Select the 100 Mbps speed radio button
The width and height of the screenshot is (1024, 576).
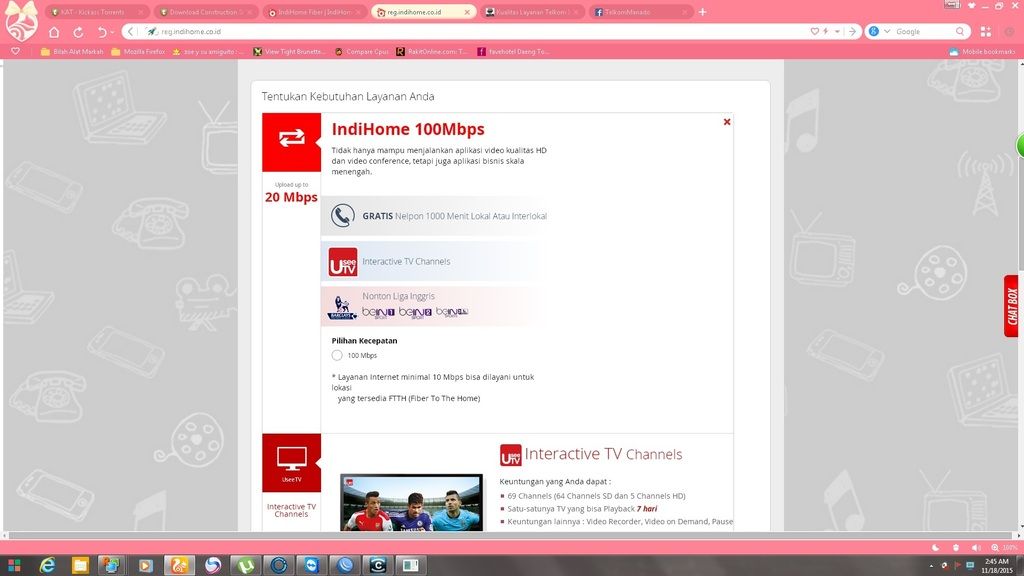(x=337, y=355)
